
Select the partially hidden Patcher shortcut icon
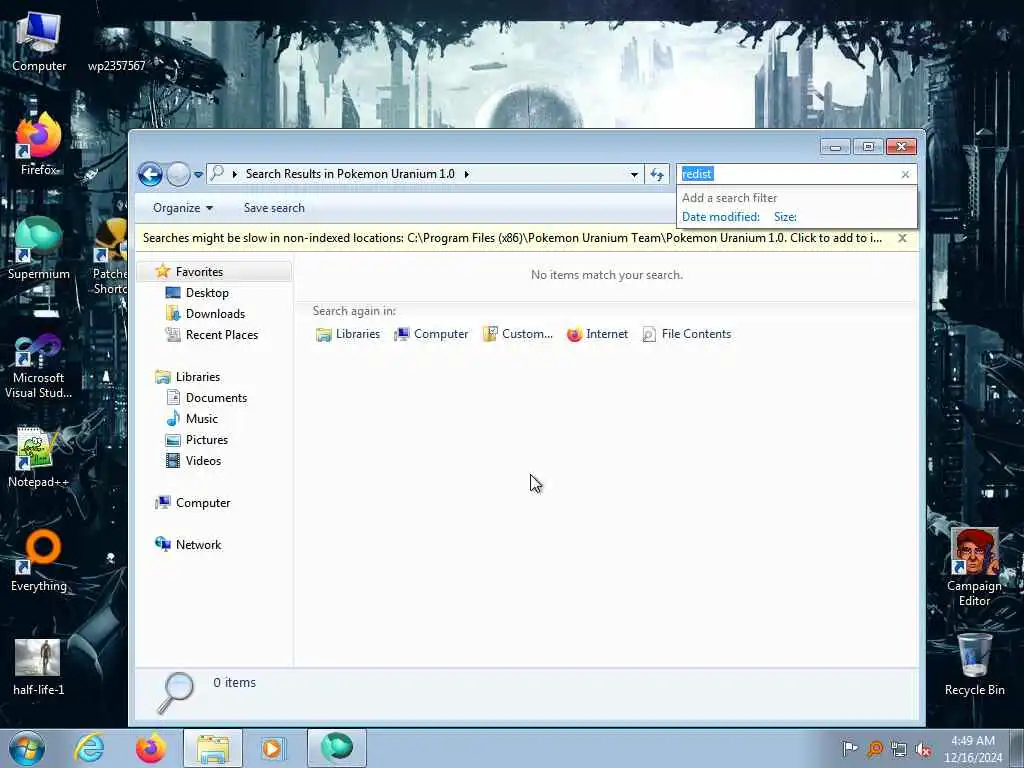pos(110,256)
